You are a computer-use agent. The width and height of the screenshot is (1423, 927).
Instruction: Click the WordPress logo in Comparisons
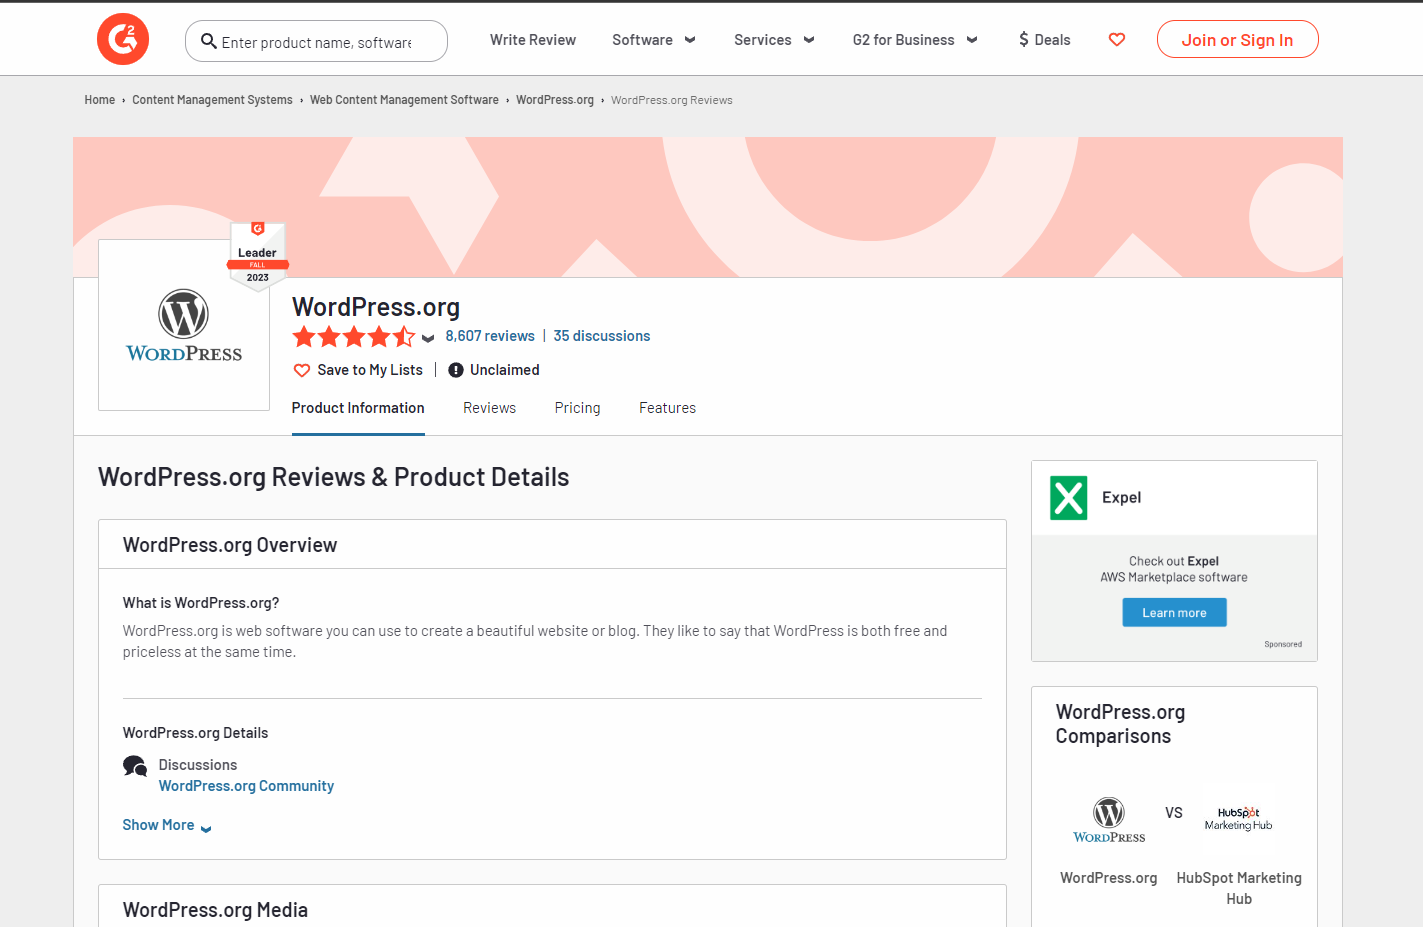coord(1109,820)
